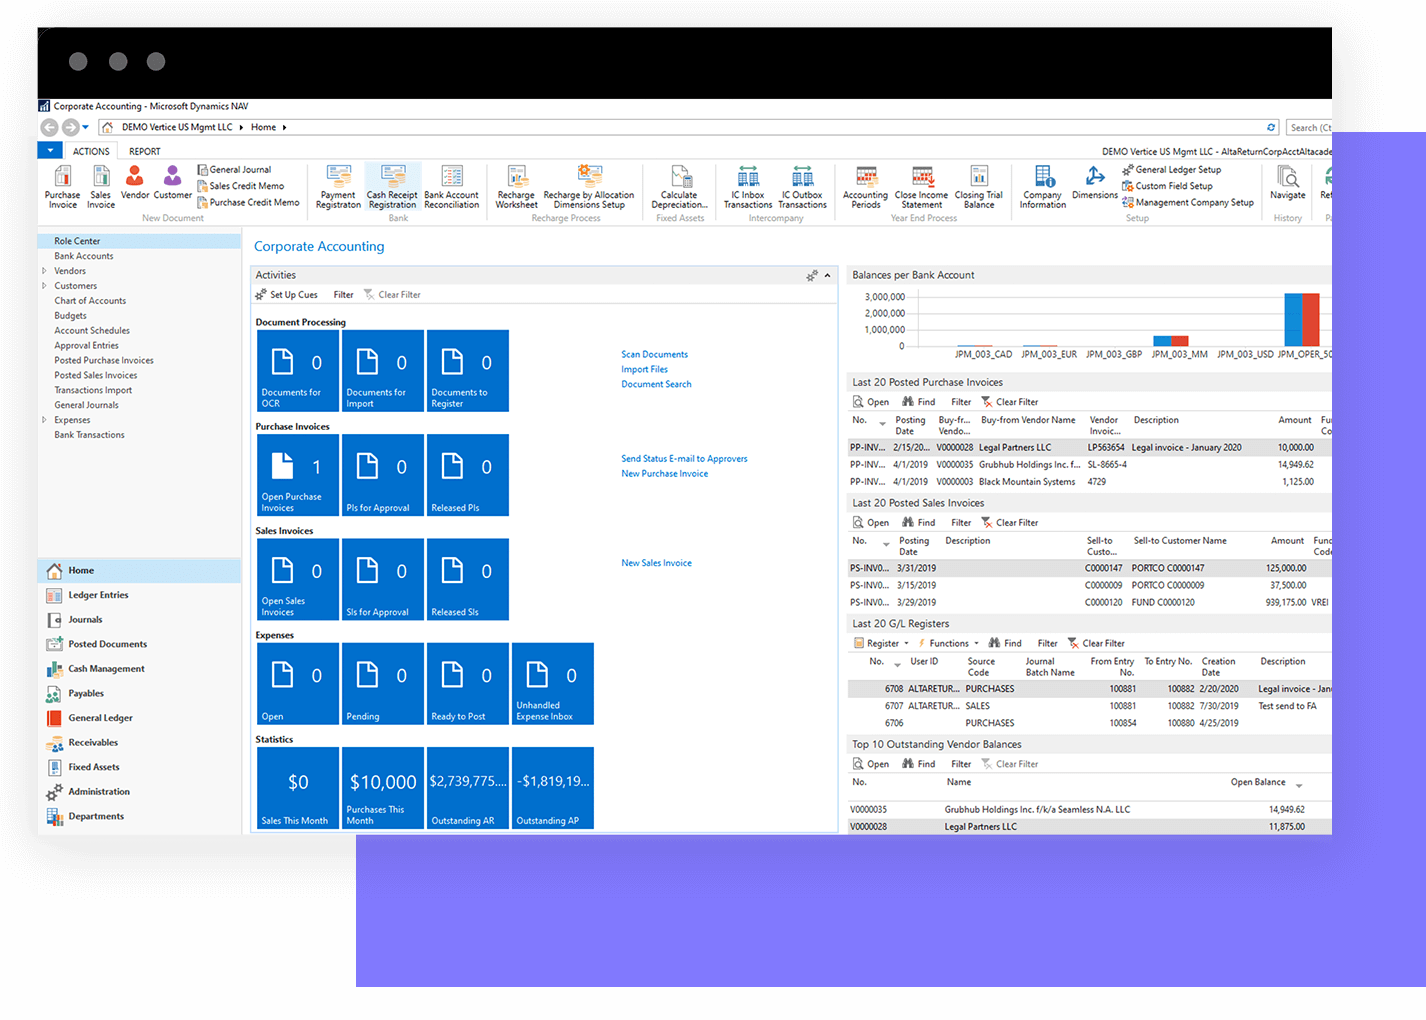The image size is (1426, 1020).
Task: Click the Documents for OCR tile
Action: tap(298, 371)
